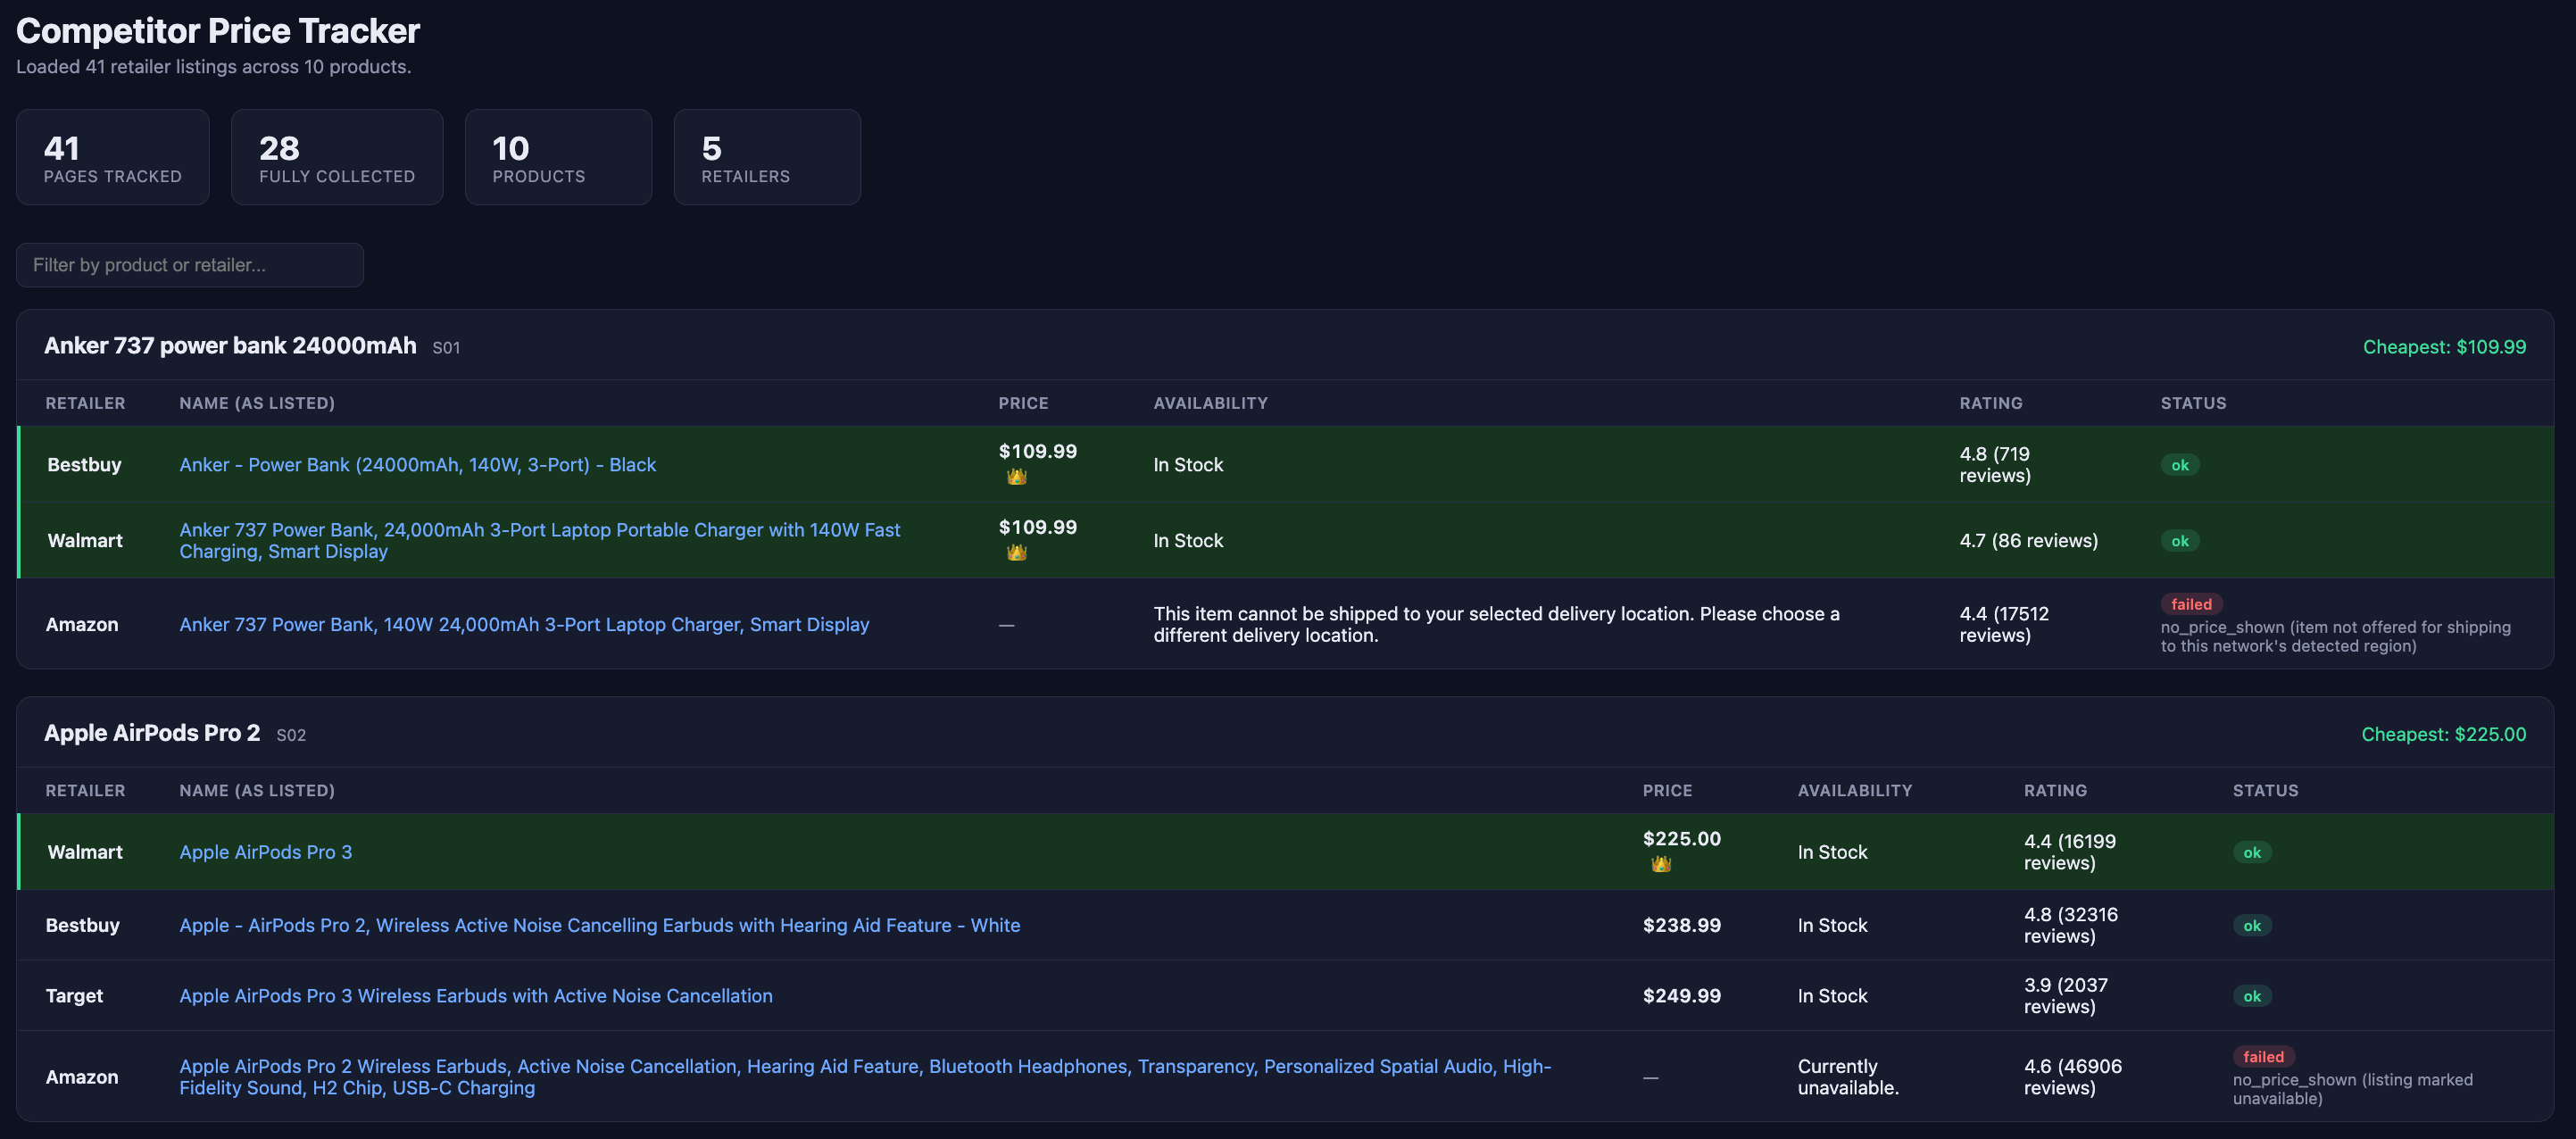Image resolution: width=2576 pixels, height=1139 pixels.
Task: Click the $109.99 price in the Bestbuy row
Action: coord(1037,451)
